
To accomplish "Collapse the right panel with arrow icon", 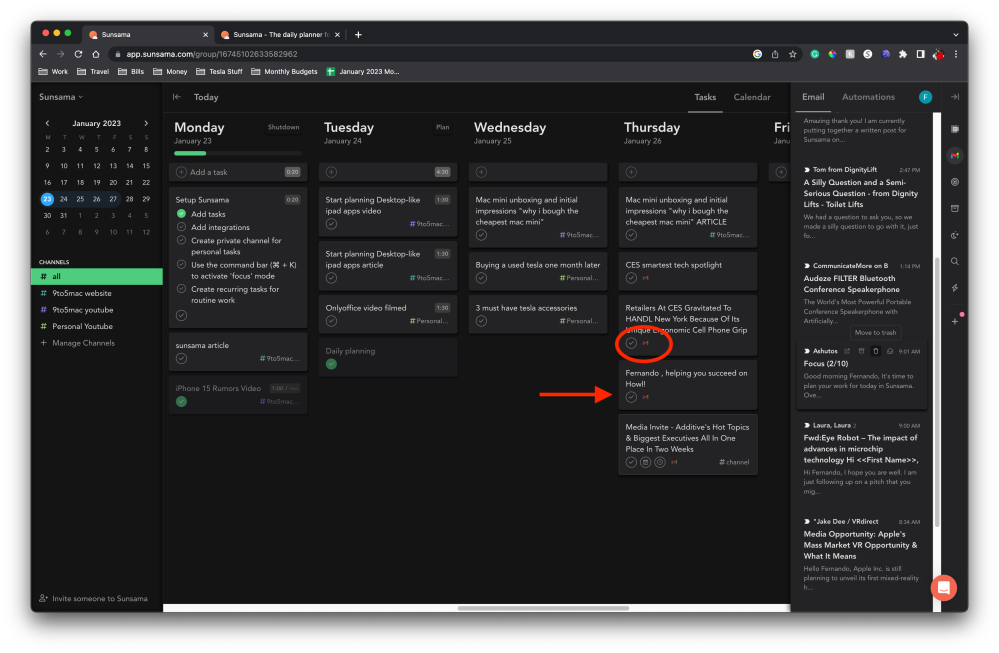I will click(954, 97).
